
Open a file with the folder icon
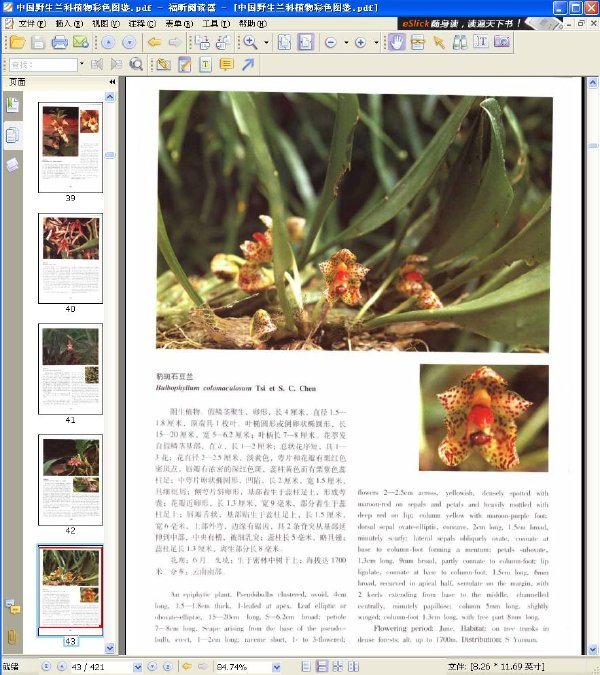pos(18,42)
